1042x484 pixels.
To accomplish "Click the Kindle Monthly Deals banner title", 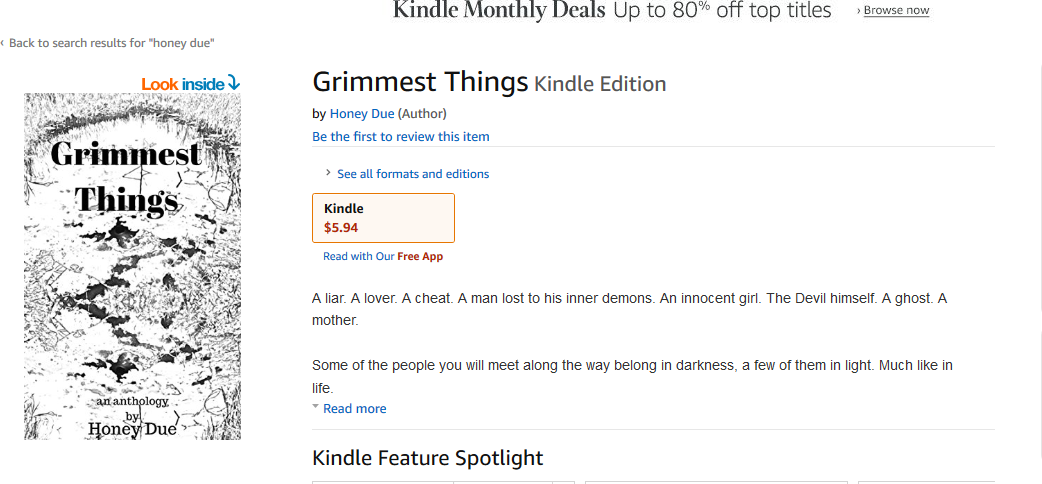I will (x=499, y=10).
